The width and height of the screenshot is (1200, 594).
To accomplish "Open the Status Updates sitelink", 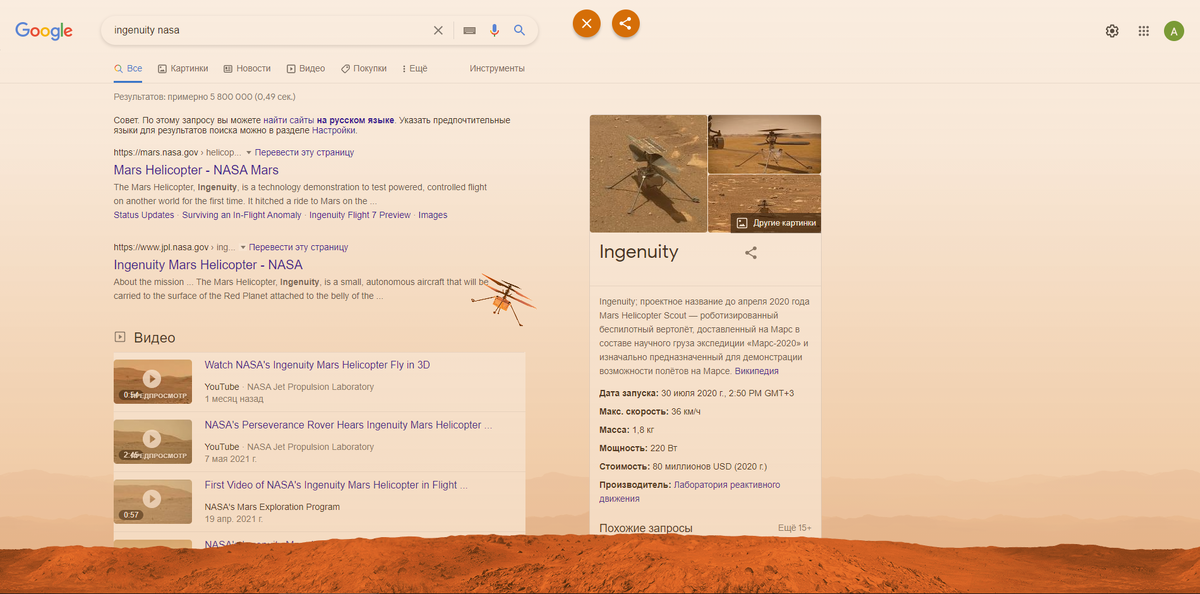I will (144, 215).
